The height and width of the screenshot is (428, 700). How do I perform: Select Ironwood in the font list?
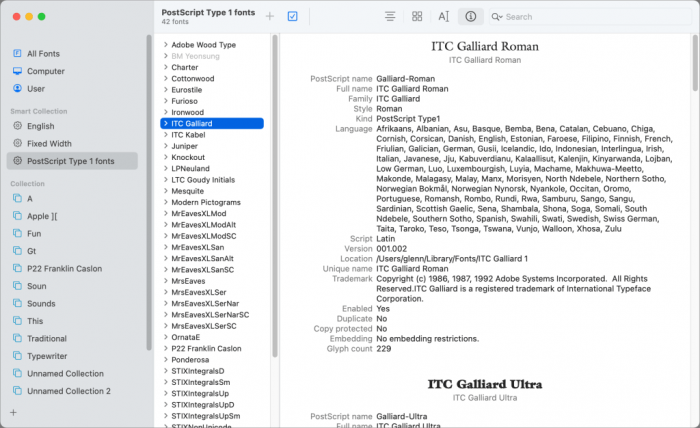tap(188, 112)
